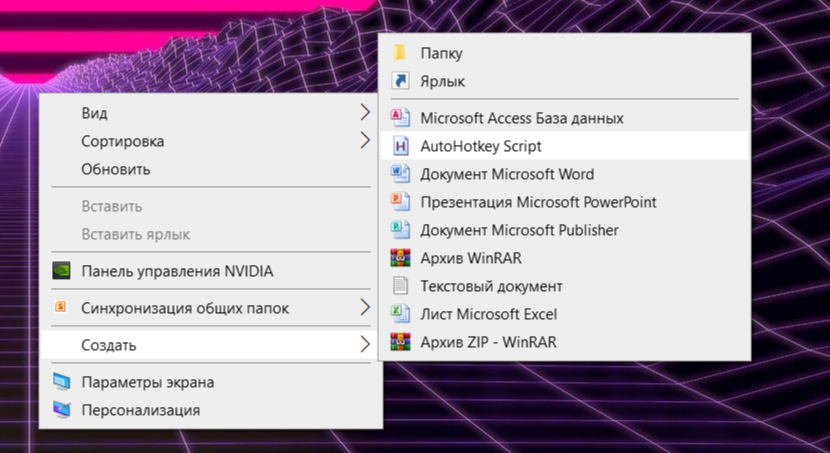The height and width of the screenshot is (453, 830).
Task: Click the Excel sheet icon
Action: pyautogui.click(x=400, y=314)
